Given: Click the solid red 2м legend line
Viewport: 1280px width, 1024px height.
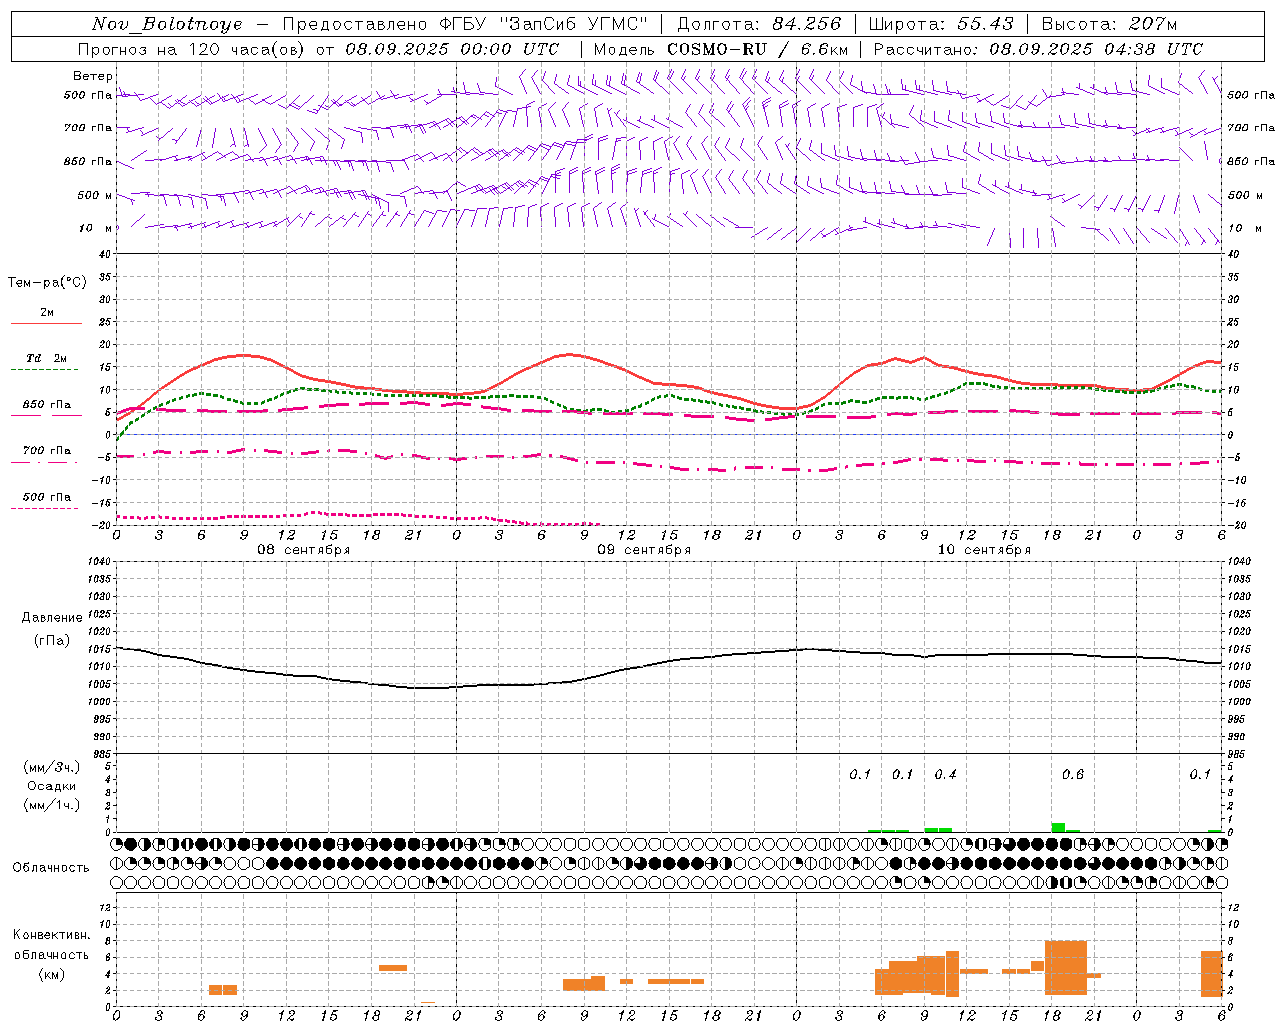Looking at the screenshot, I should [46, 324].
